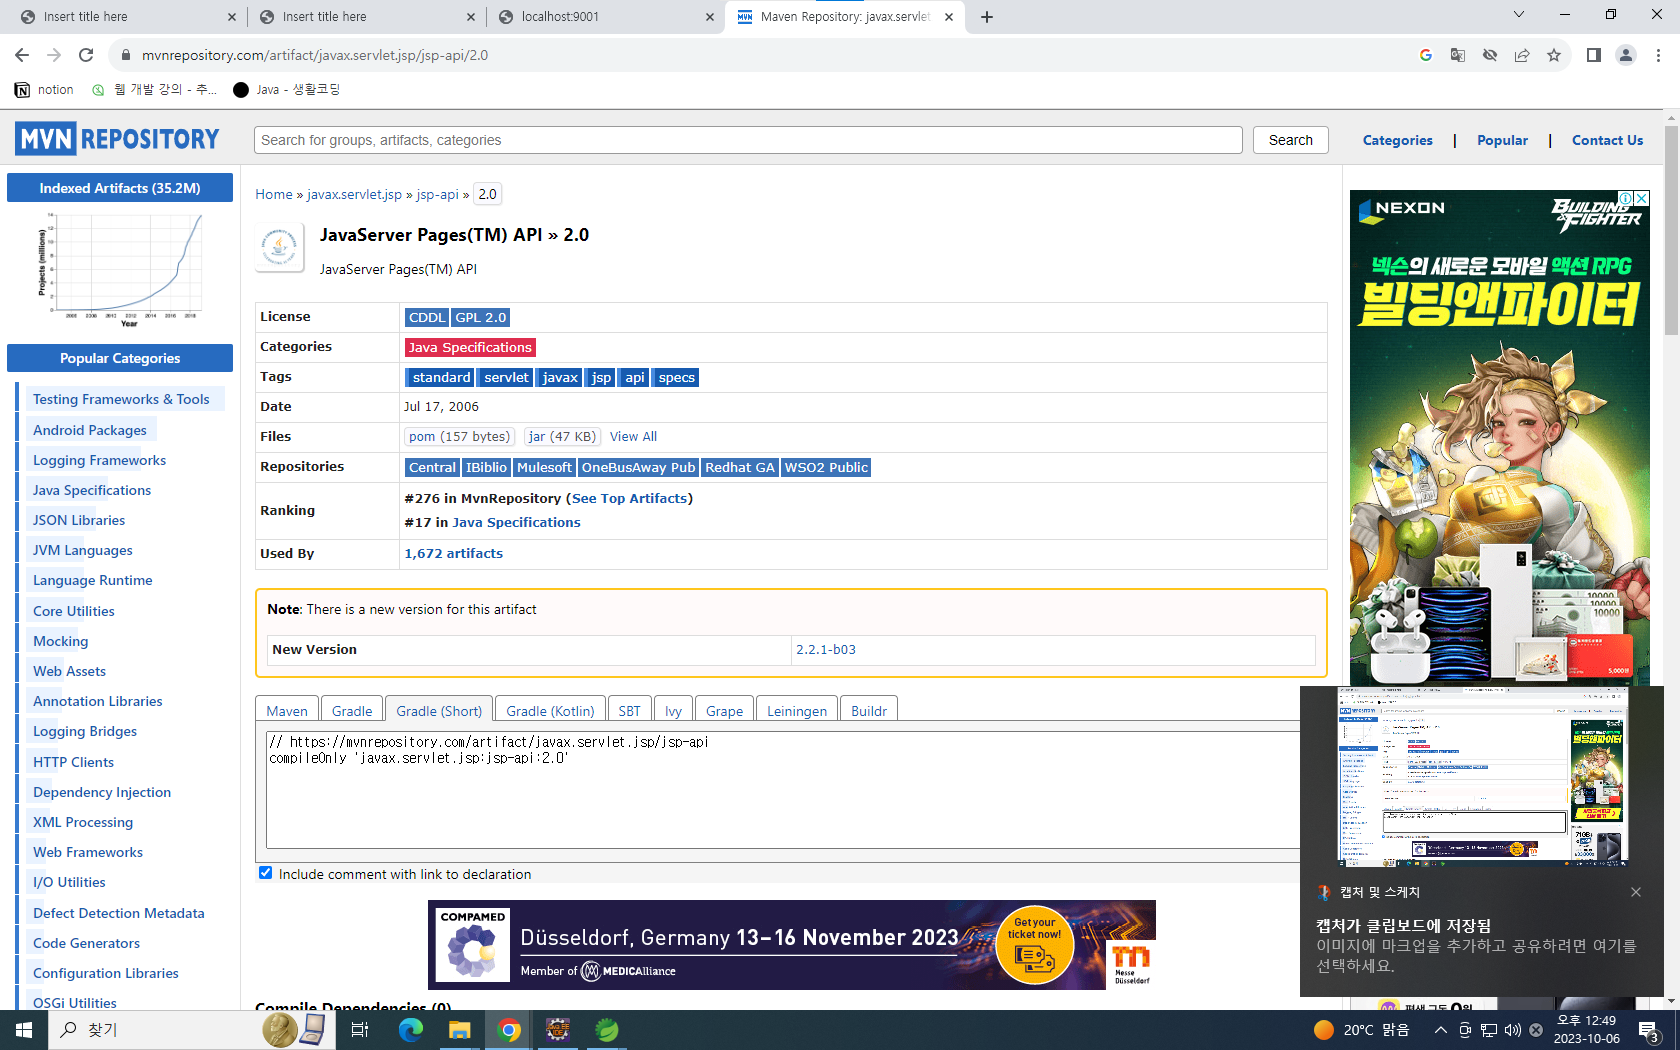Show hidden tray icons chevron
Image resolution: width=1680 pixels, height=1050 pixels.
(x=1440, y=1030)
